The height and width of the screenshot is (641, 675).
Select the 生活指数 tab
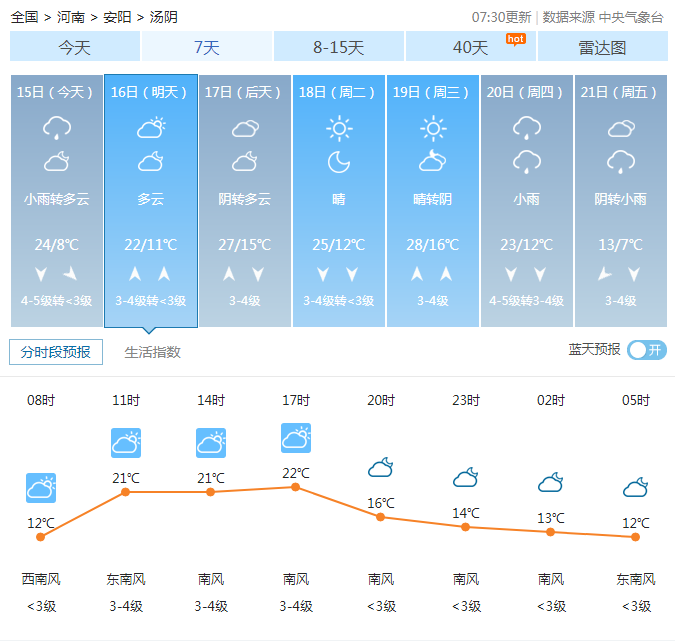pyautogui.click(x=152, y=352)
